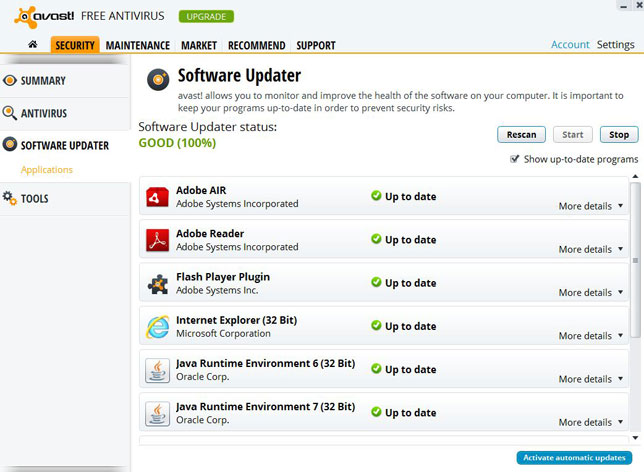644x472 pixels.
Task: Click the list scrollbar up arrow
Action: click(x=635, y=176)
